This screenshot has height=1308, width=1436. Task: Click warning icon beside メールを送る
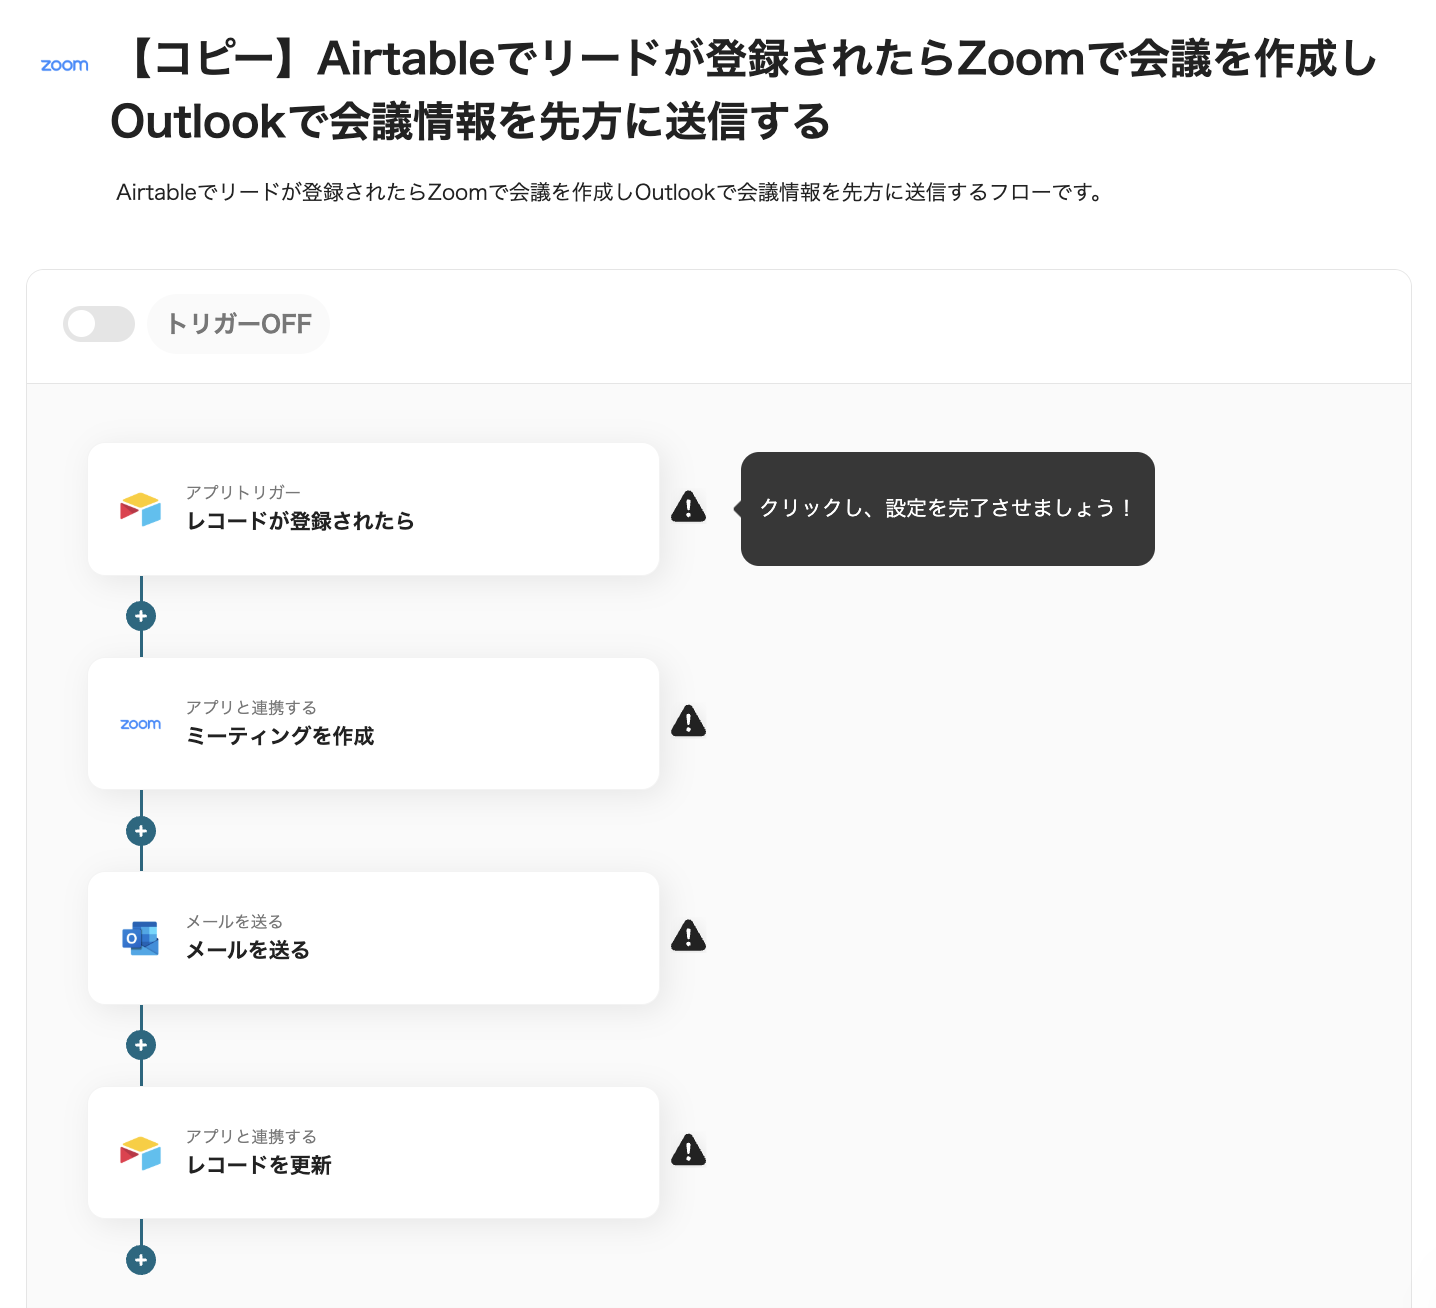click(x=688, y=936)
